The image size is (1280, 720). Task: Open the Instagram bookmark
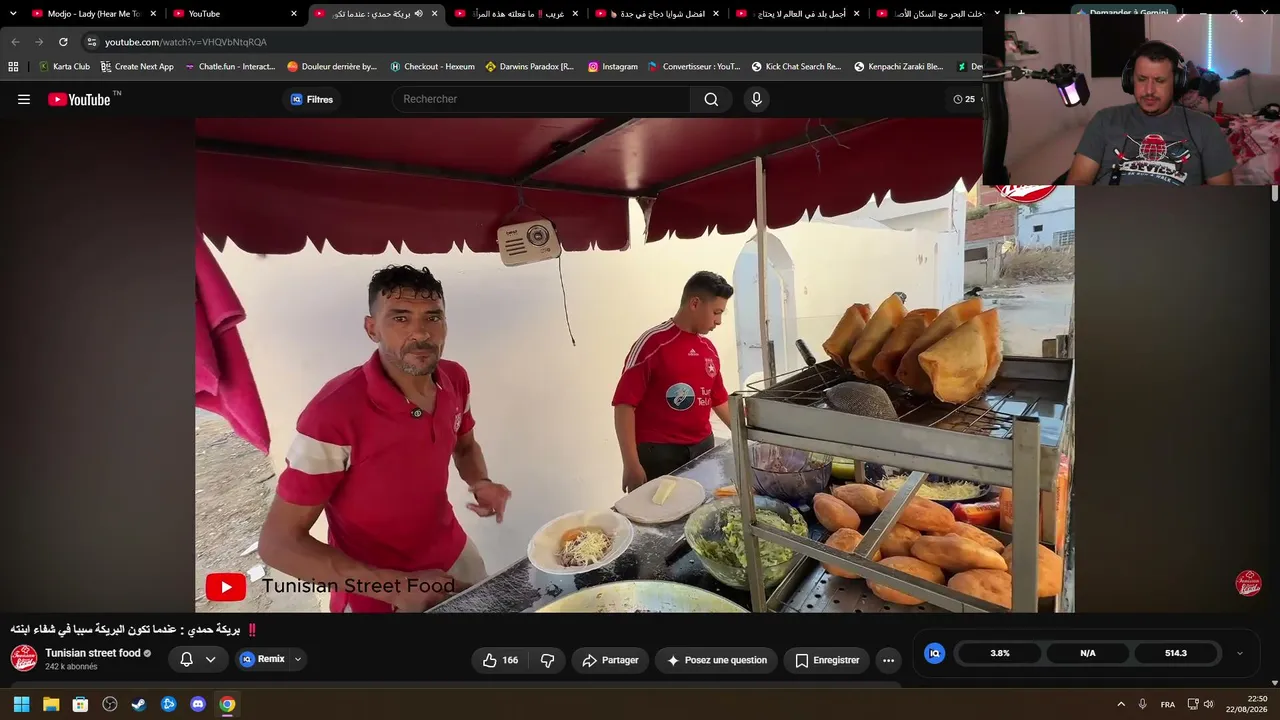[612, 67]
